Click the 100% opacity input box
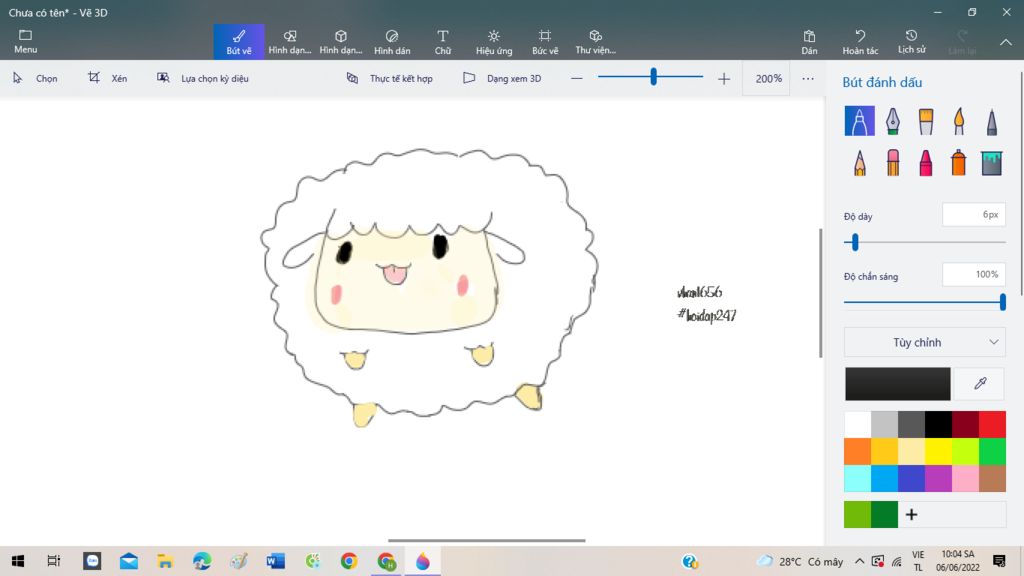Image resolution: width=1024 pixels, height=576 pixels. [974, 274]
